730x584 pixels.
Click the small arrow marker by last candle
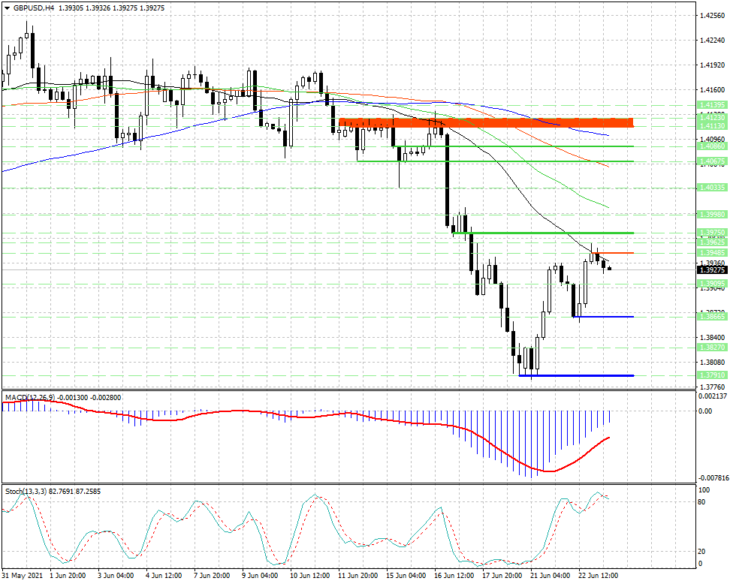609,268
